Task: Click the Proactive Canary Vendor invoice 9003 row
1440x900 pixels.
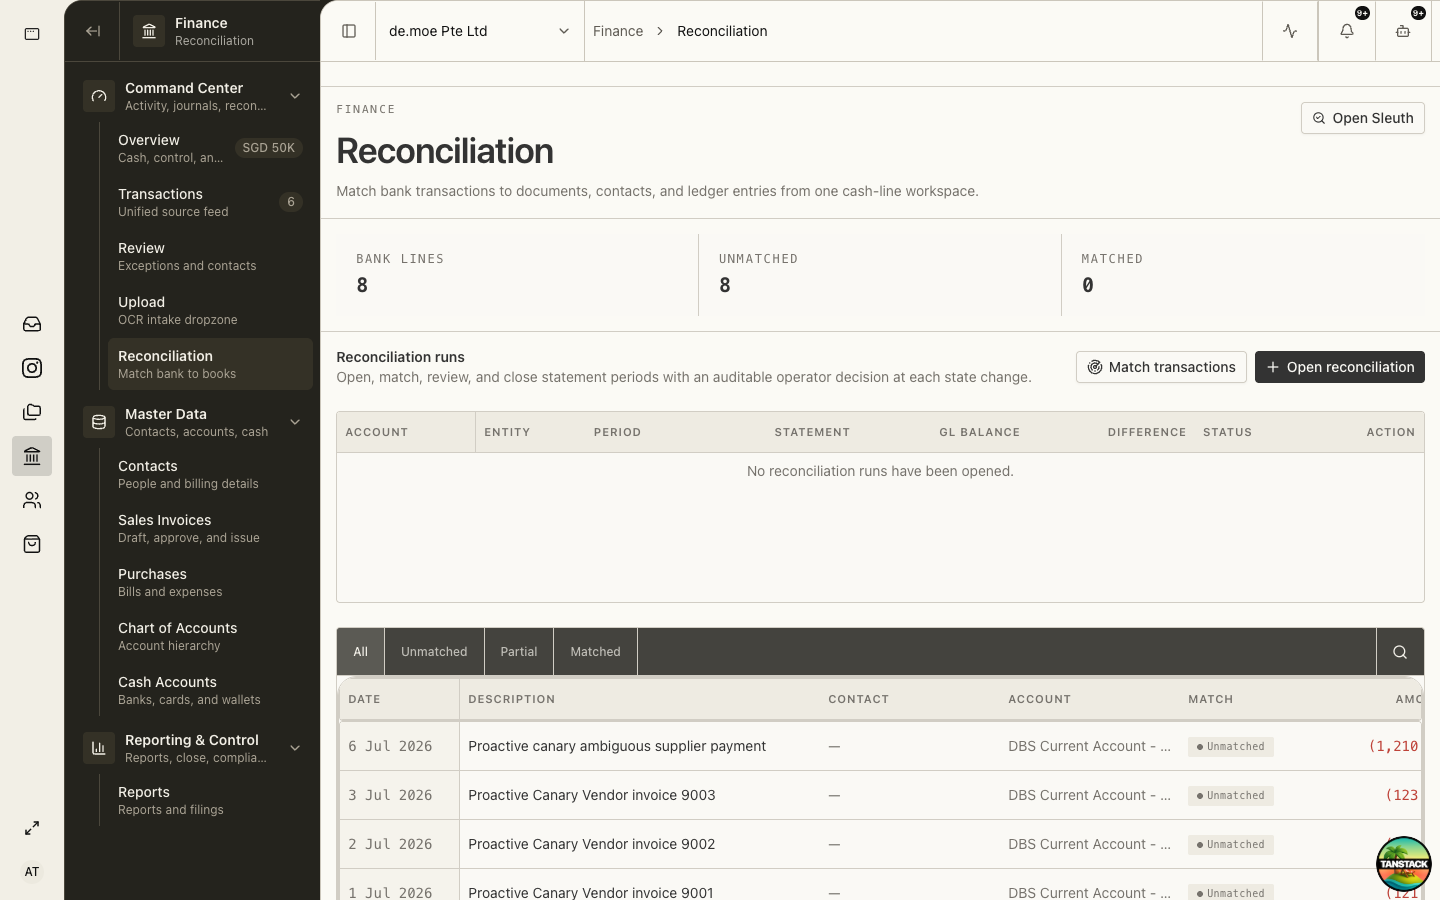Action: coord(880,795)
